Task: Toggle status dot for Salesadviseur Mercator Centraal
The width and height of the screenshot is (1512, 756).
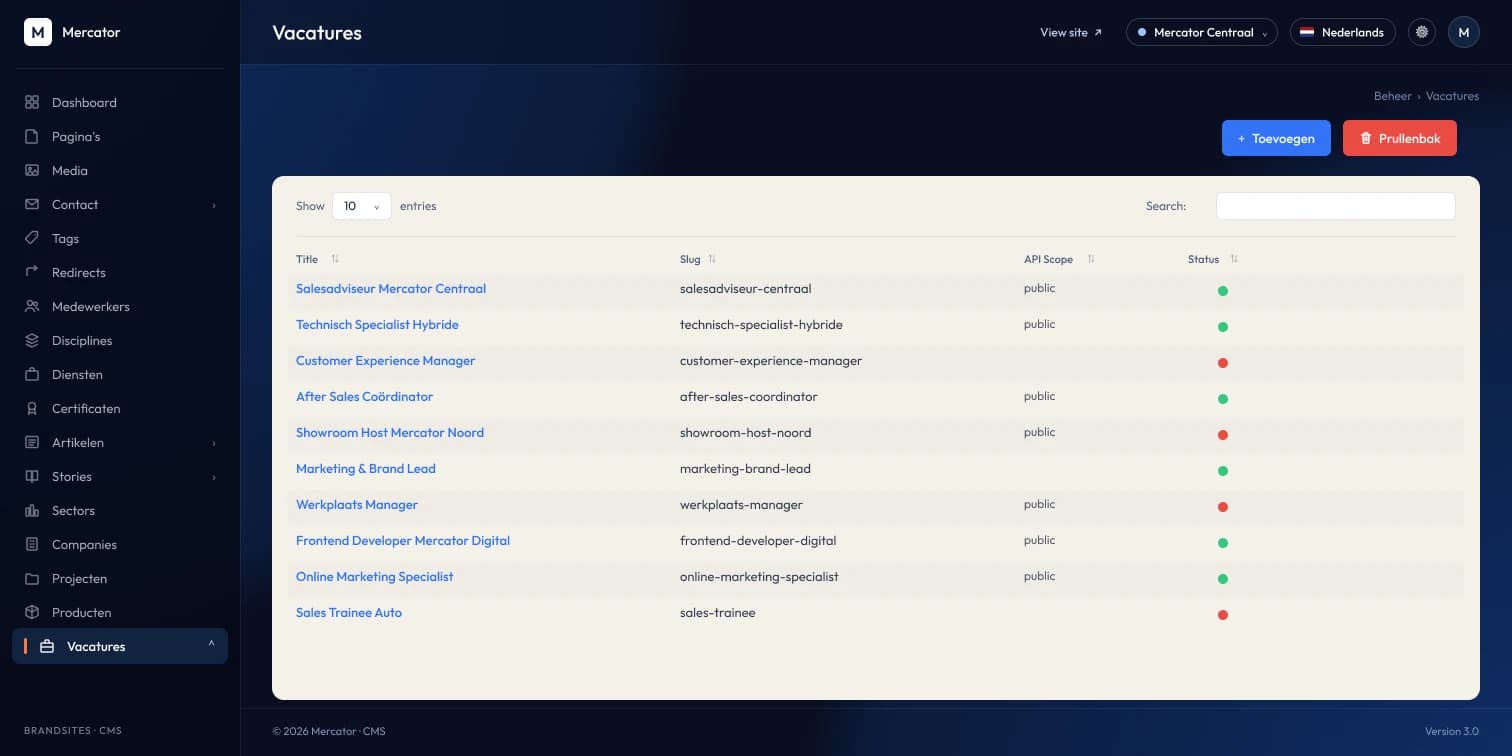Action: 1222,291
